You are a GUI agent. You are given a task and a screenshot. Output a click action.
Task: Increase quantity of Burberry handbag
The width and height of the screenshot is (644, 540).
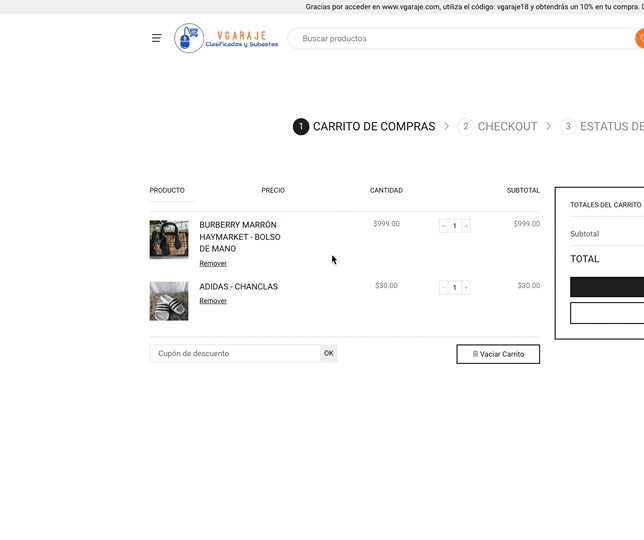(466, 226)
